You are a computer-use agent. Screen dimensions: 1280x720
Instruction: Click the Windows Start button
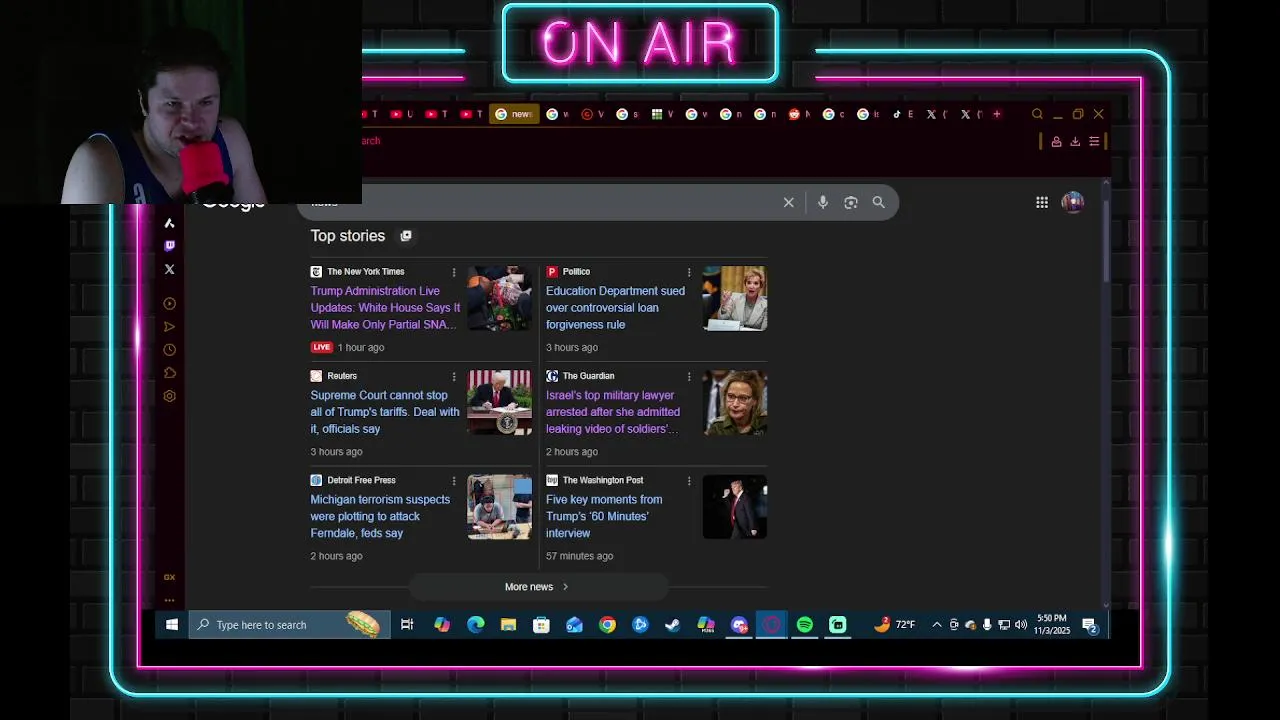click(x=172, y=625)
